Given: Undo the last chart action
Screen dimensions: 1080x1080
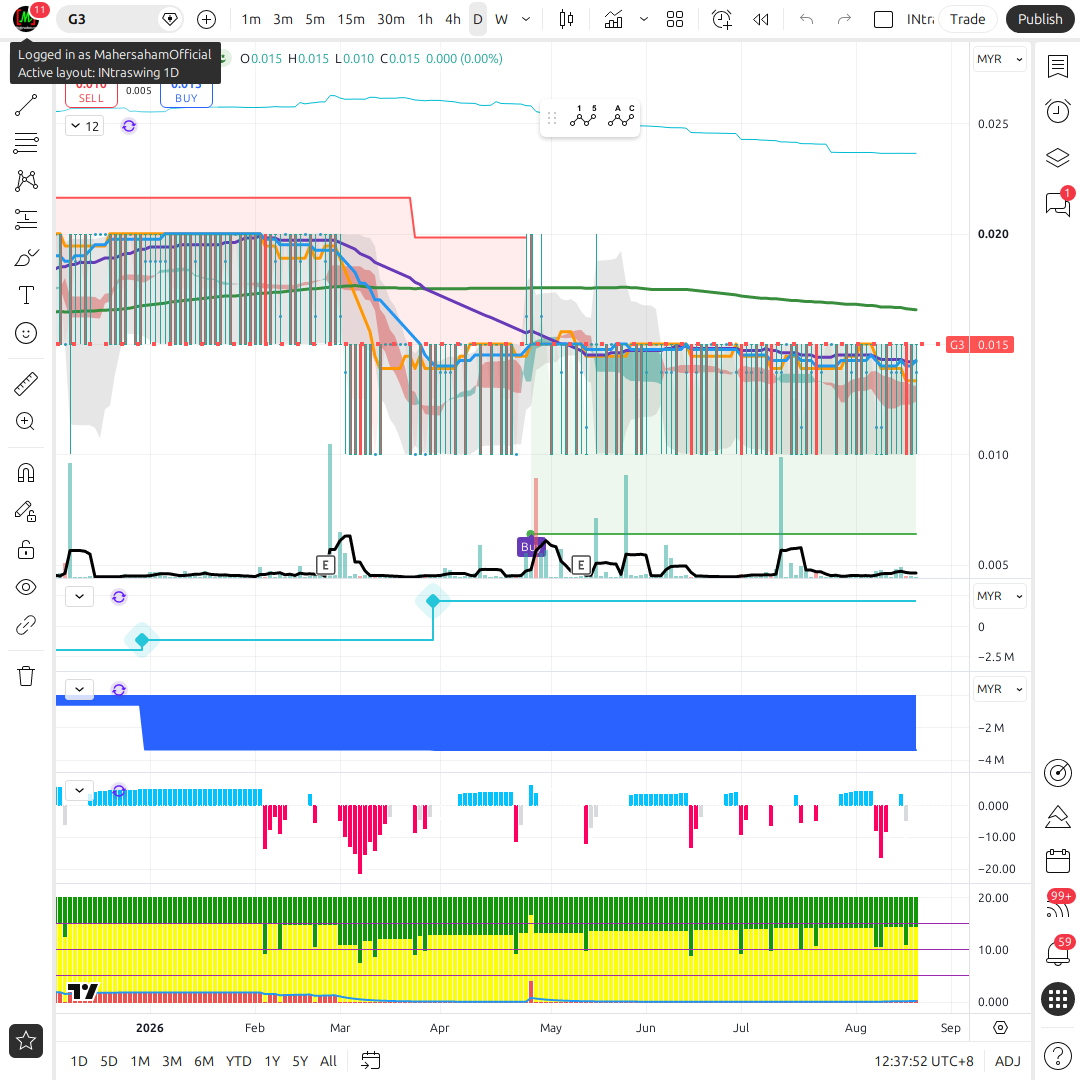Looking at the screenshot, I should click(807, 19).
